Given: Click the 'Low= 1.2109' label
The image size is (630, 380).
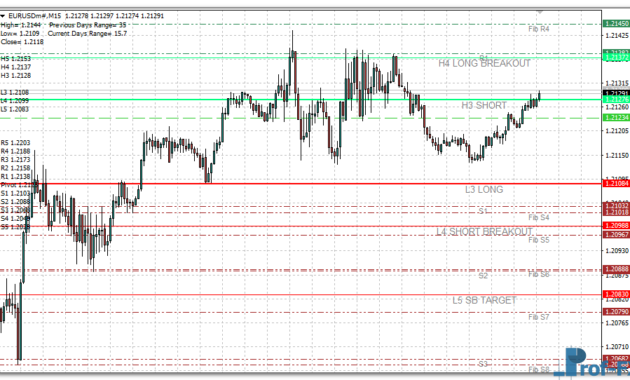Looking at the screenshot, I should (20, 33).
